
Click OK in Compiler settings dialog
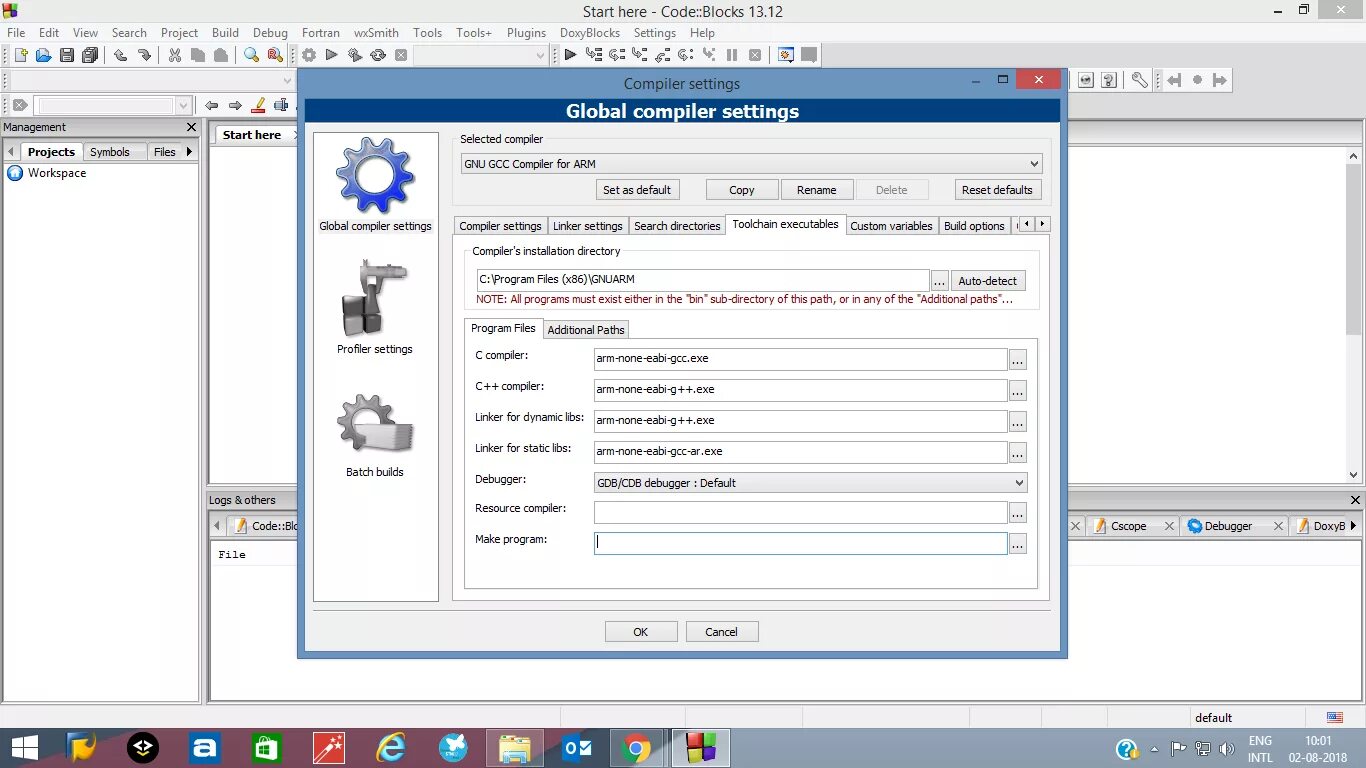[641, 632]
